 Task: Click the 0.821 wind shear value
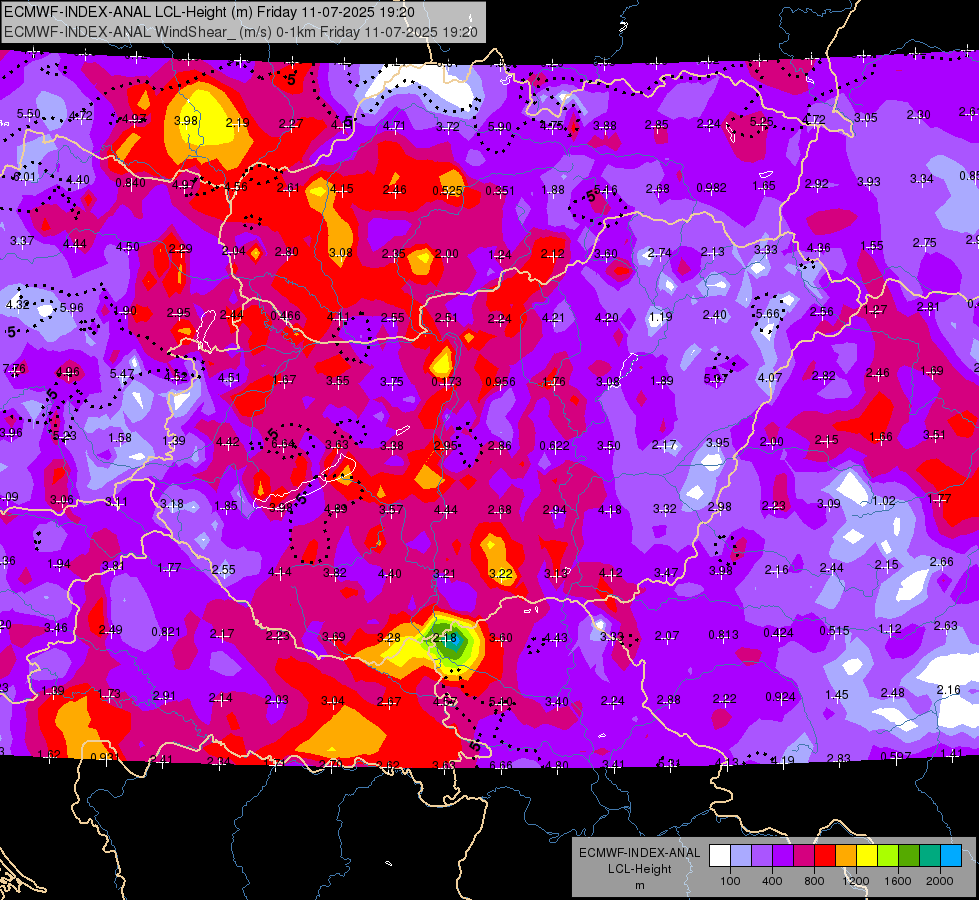tap(166, 632)
